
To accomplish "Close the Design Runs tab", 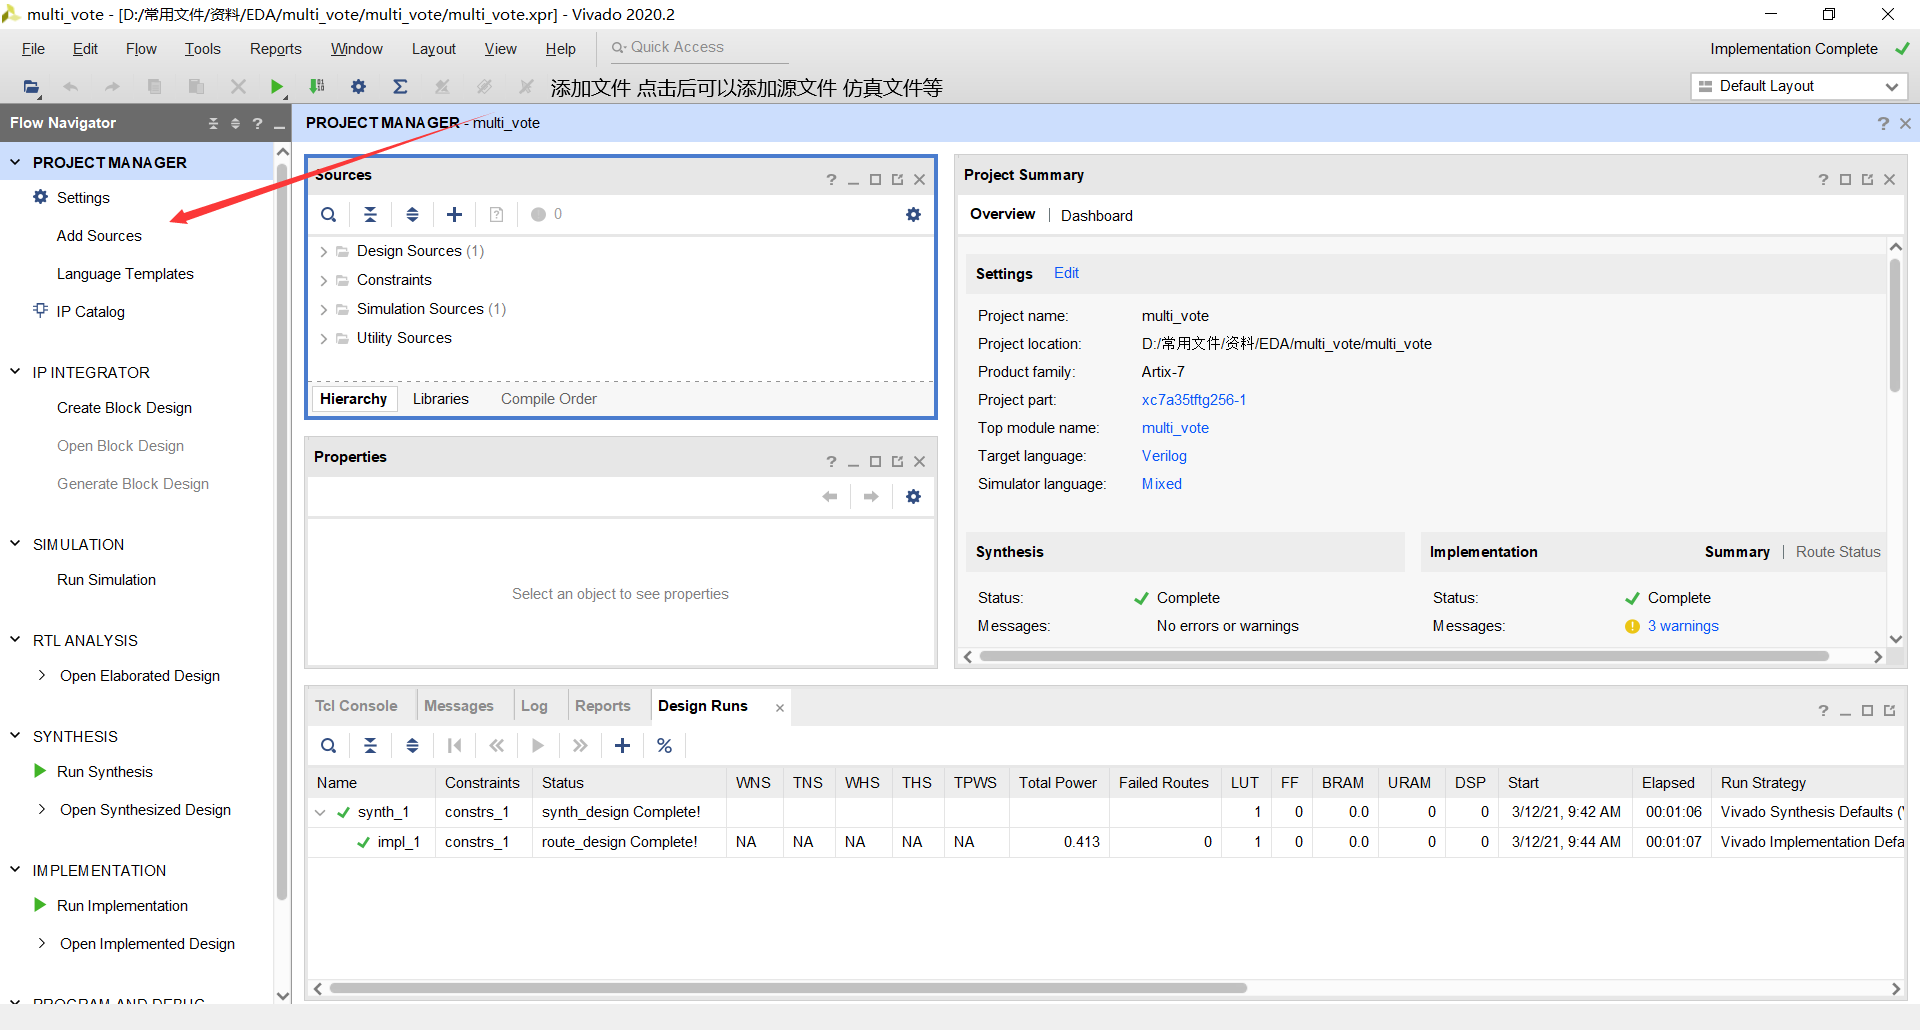I will [x=780, y=708].
